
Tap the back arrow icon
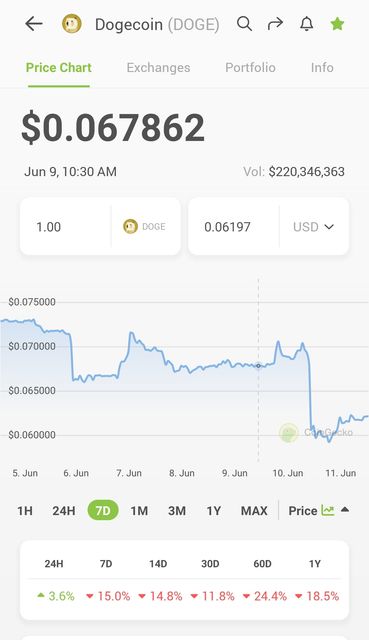33,24
